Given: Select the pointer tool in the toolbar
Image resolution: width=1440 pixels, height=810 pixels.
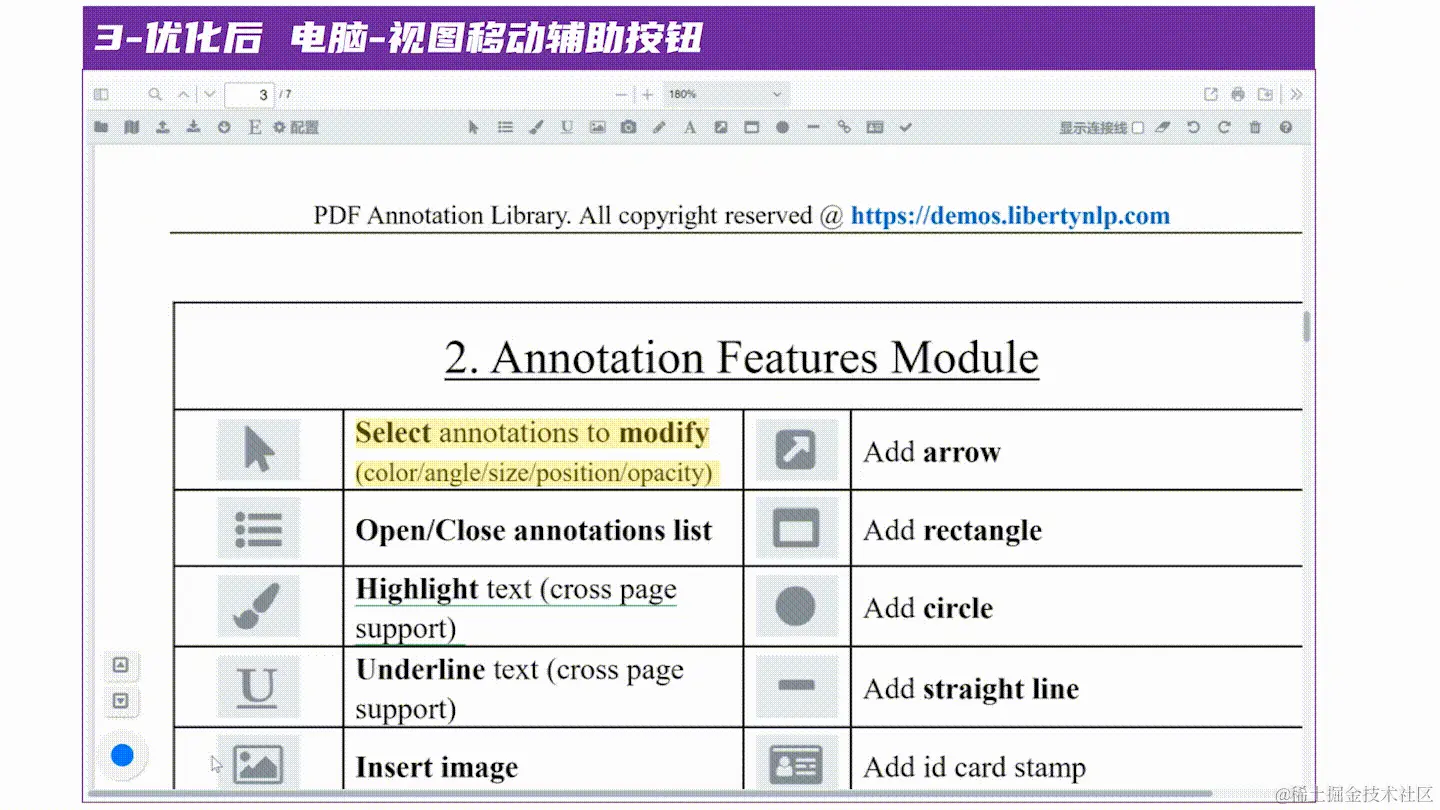Looking at the screenshot, I should (474, 128).
